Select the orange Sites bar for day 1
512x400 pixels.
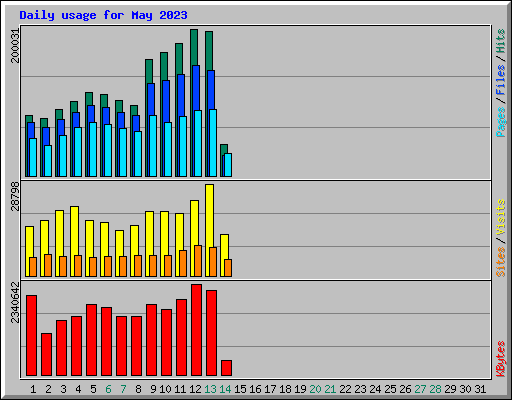(x=33, y=267)
